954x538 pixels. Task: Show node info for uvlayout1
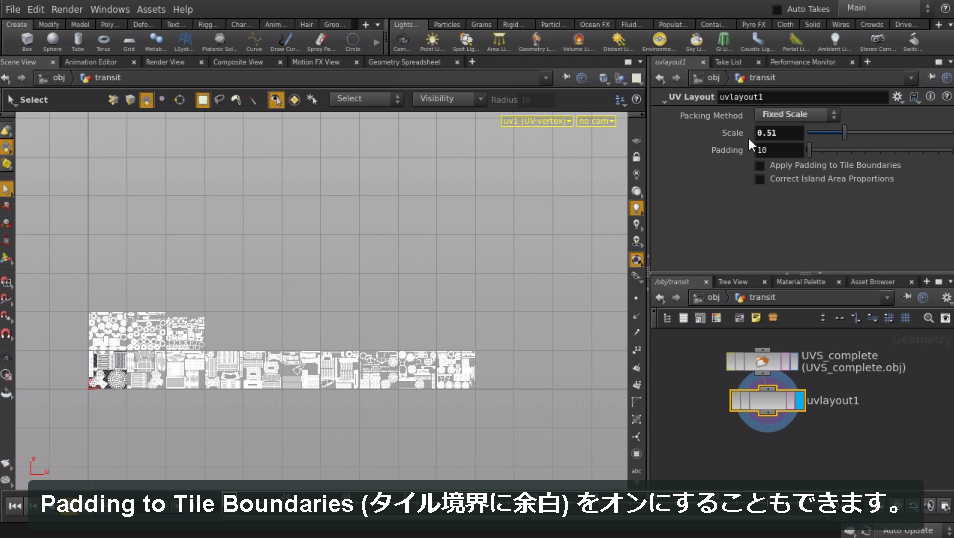click(930, 97)
